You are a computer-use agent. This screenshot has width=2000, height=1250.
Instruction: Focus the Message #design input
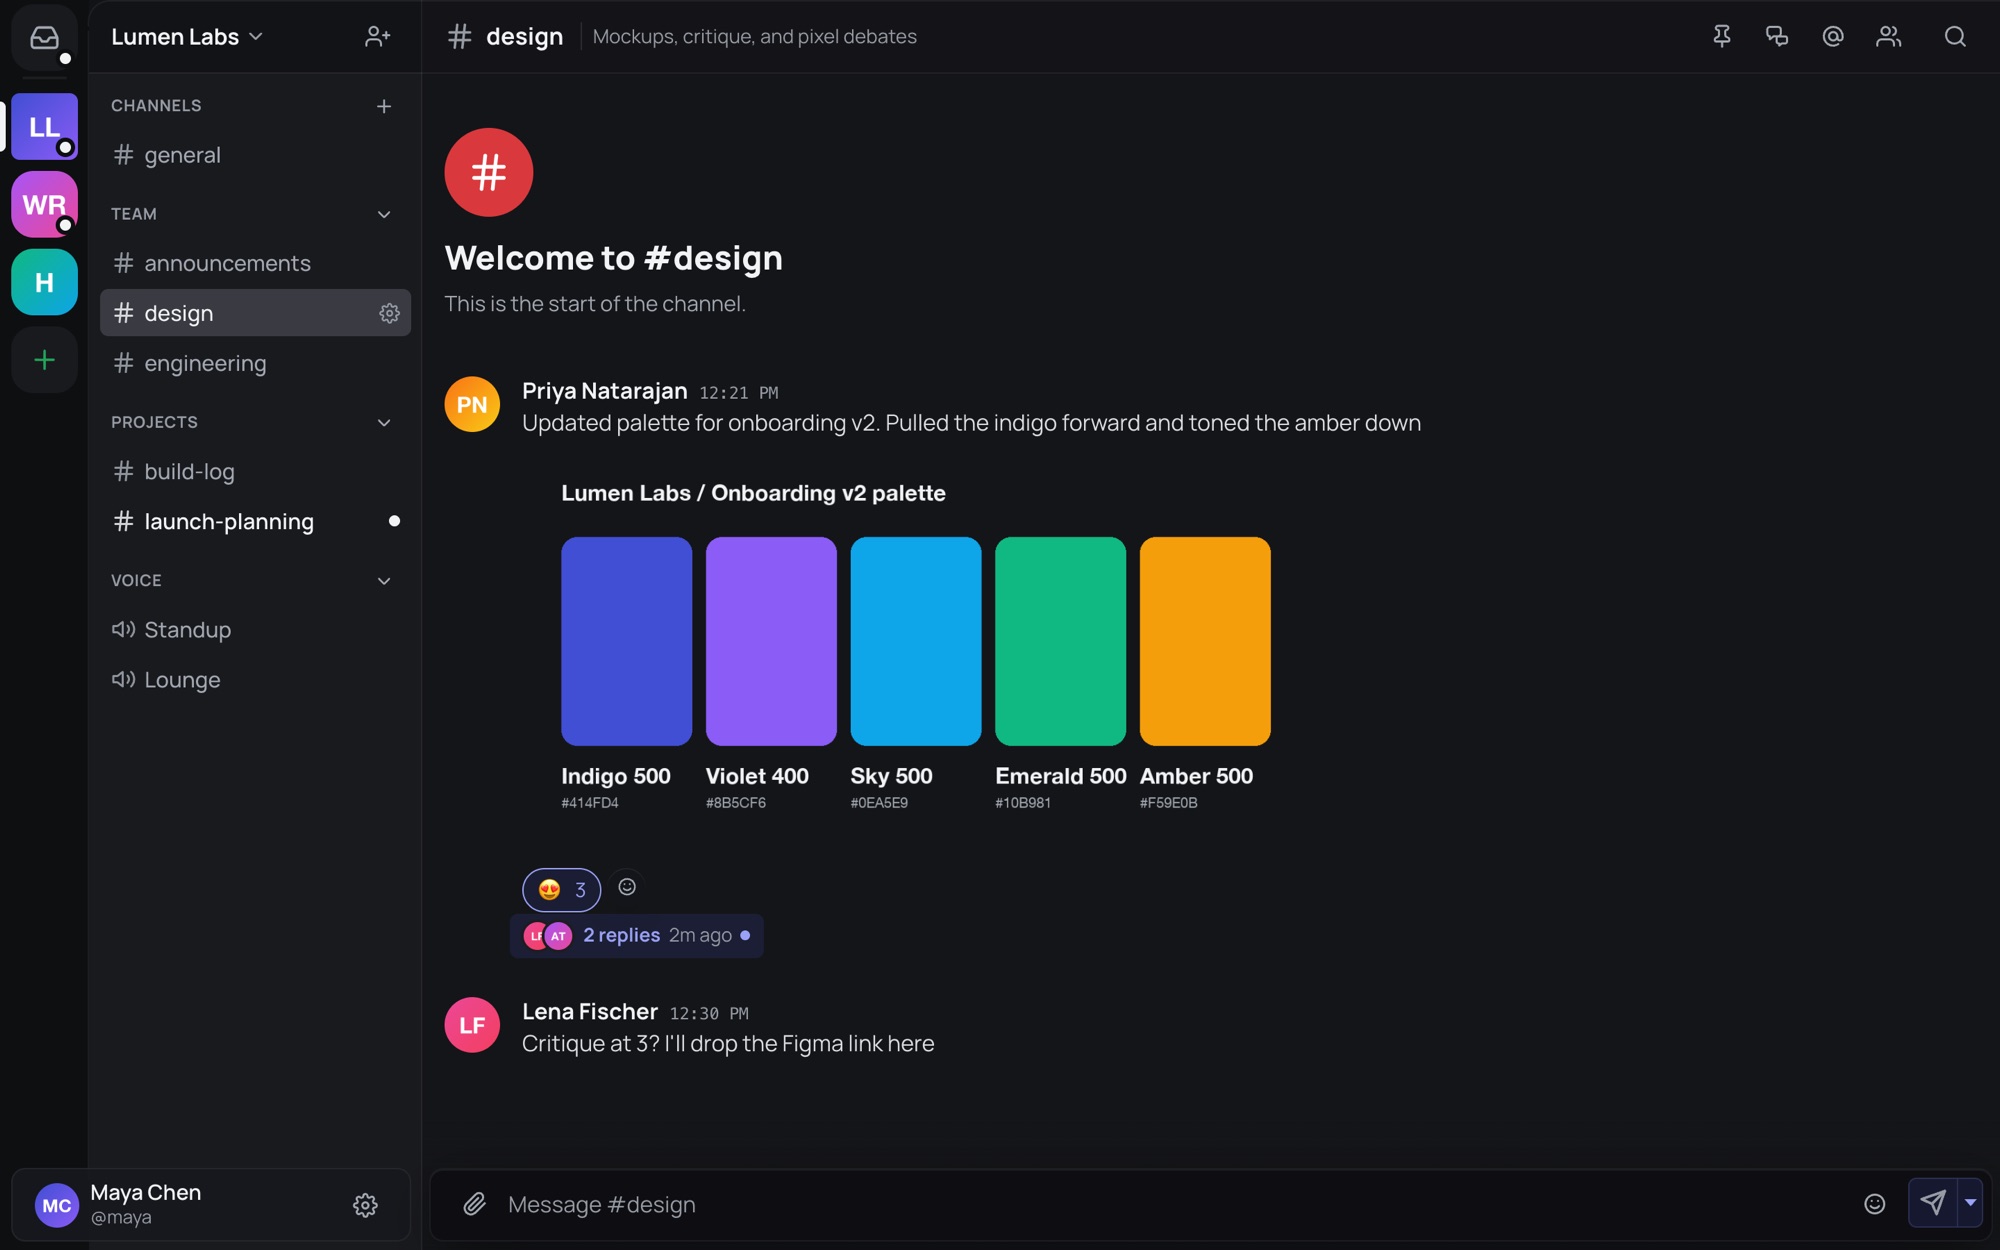1180,1205
